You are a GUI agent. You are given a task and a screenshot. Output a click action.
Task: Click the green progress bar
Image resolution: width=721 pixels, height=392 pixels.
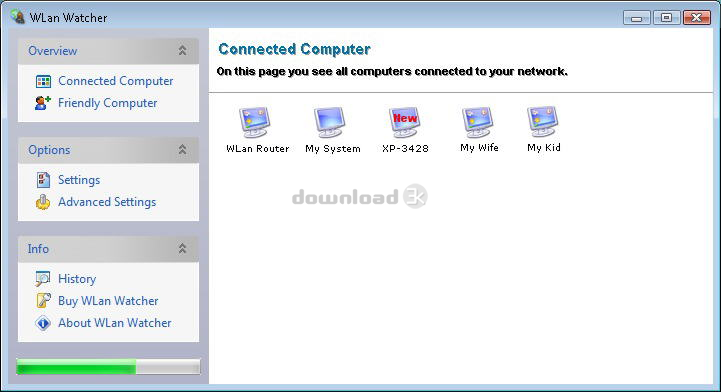pos(109,367)
